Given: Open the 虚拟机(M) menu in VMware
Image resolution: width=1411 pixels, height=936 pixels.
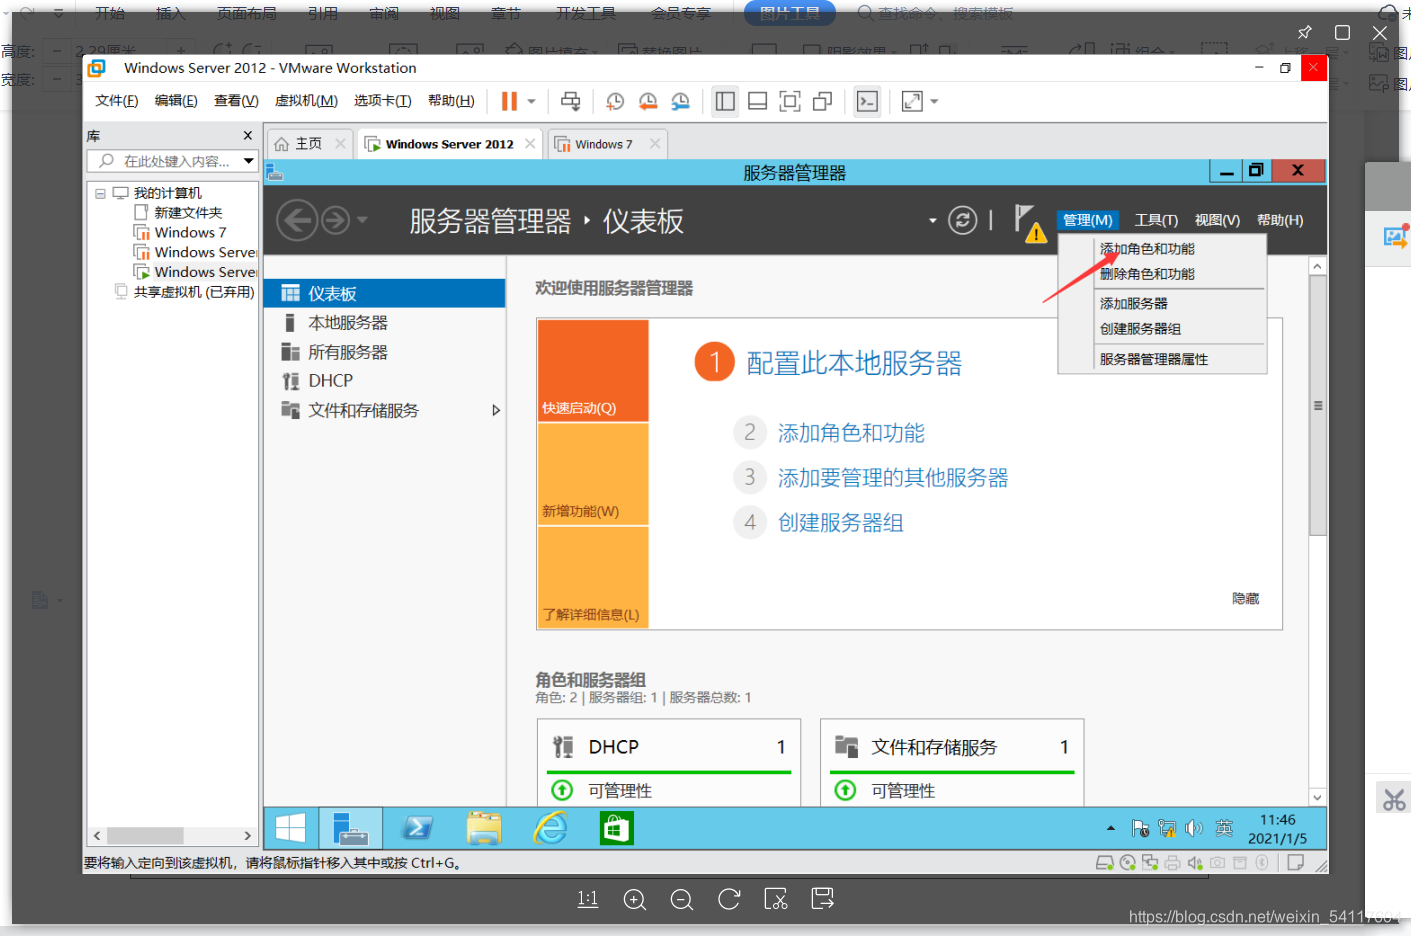Looking at the screenshot, I should pyautogui.click(x=306, y=101).
